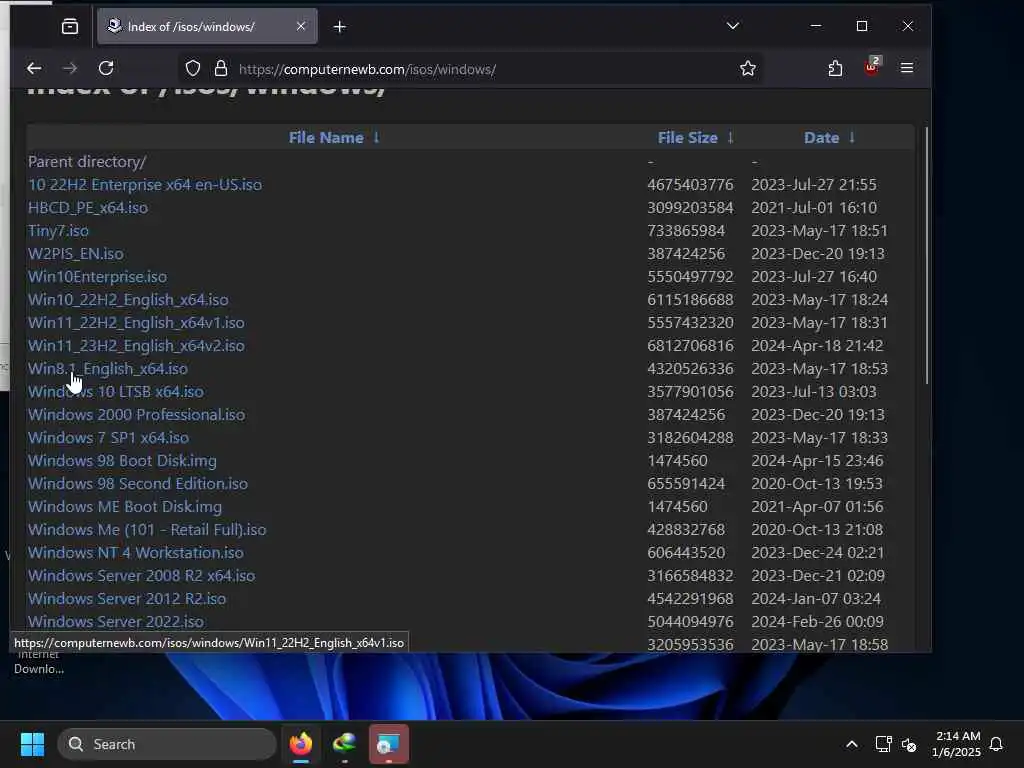
Task: Select file size 4675403776
Action: coord(690,185)
